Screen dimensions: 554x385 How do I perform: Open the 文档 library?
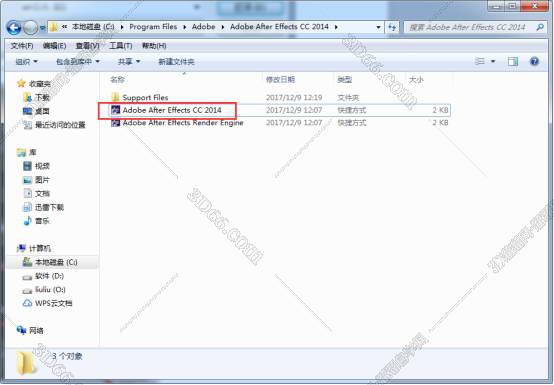click(x=42, y=194)
